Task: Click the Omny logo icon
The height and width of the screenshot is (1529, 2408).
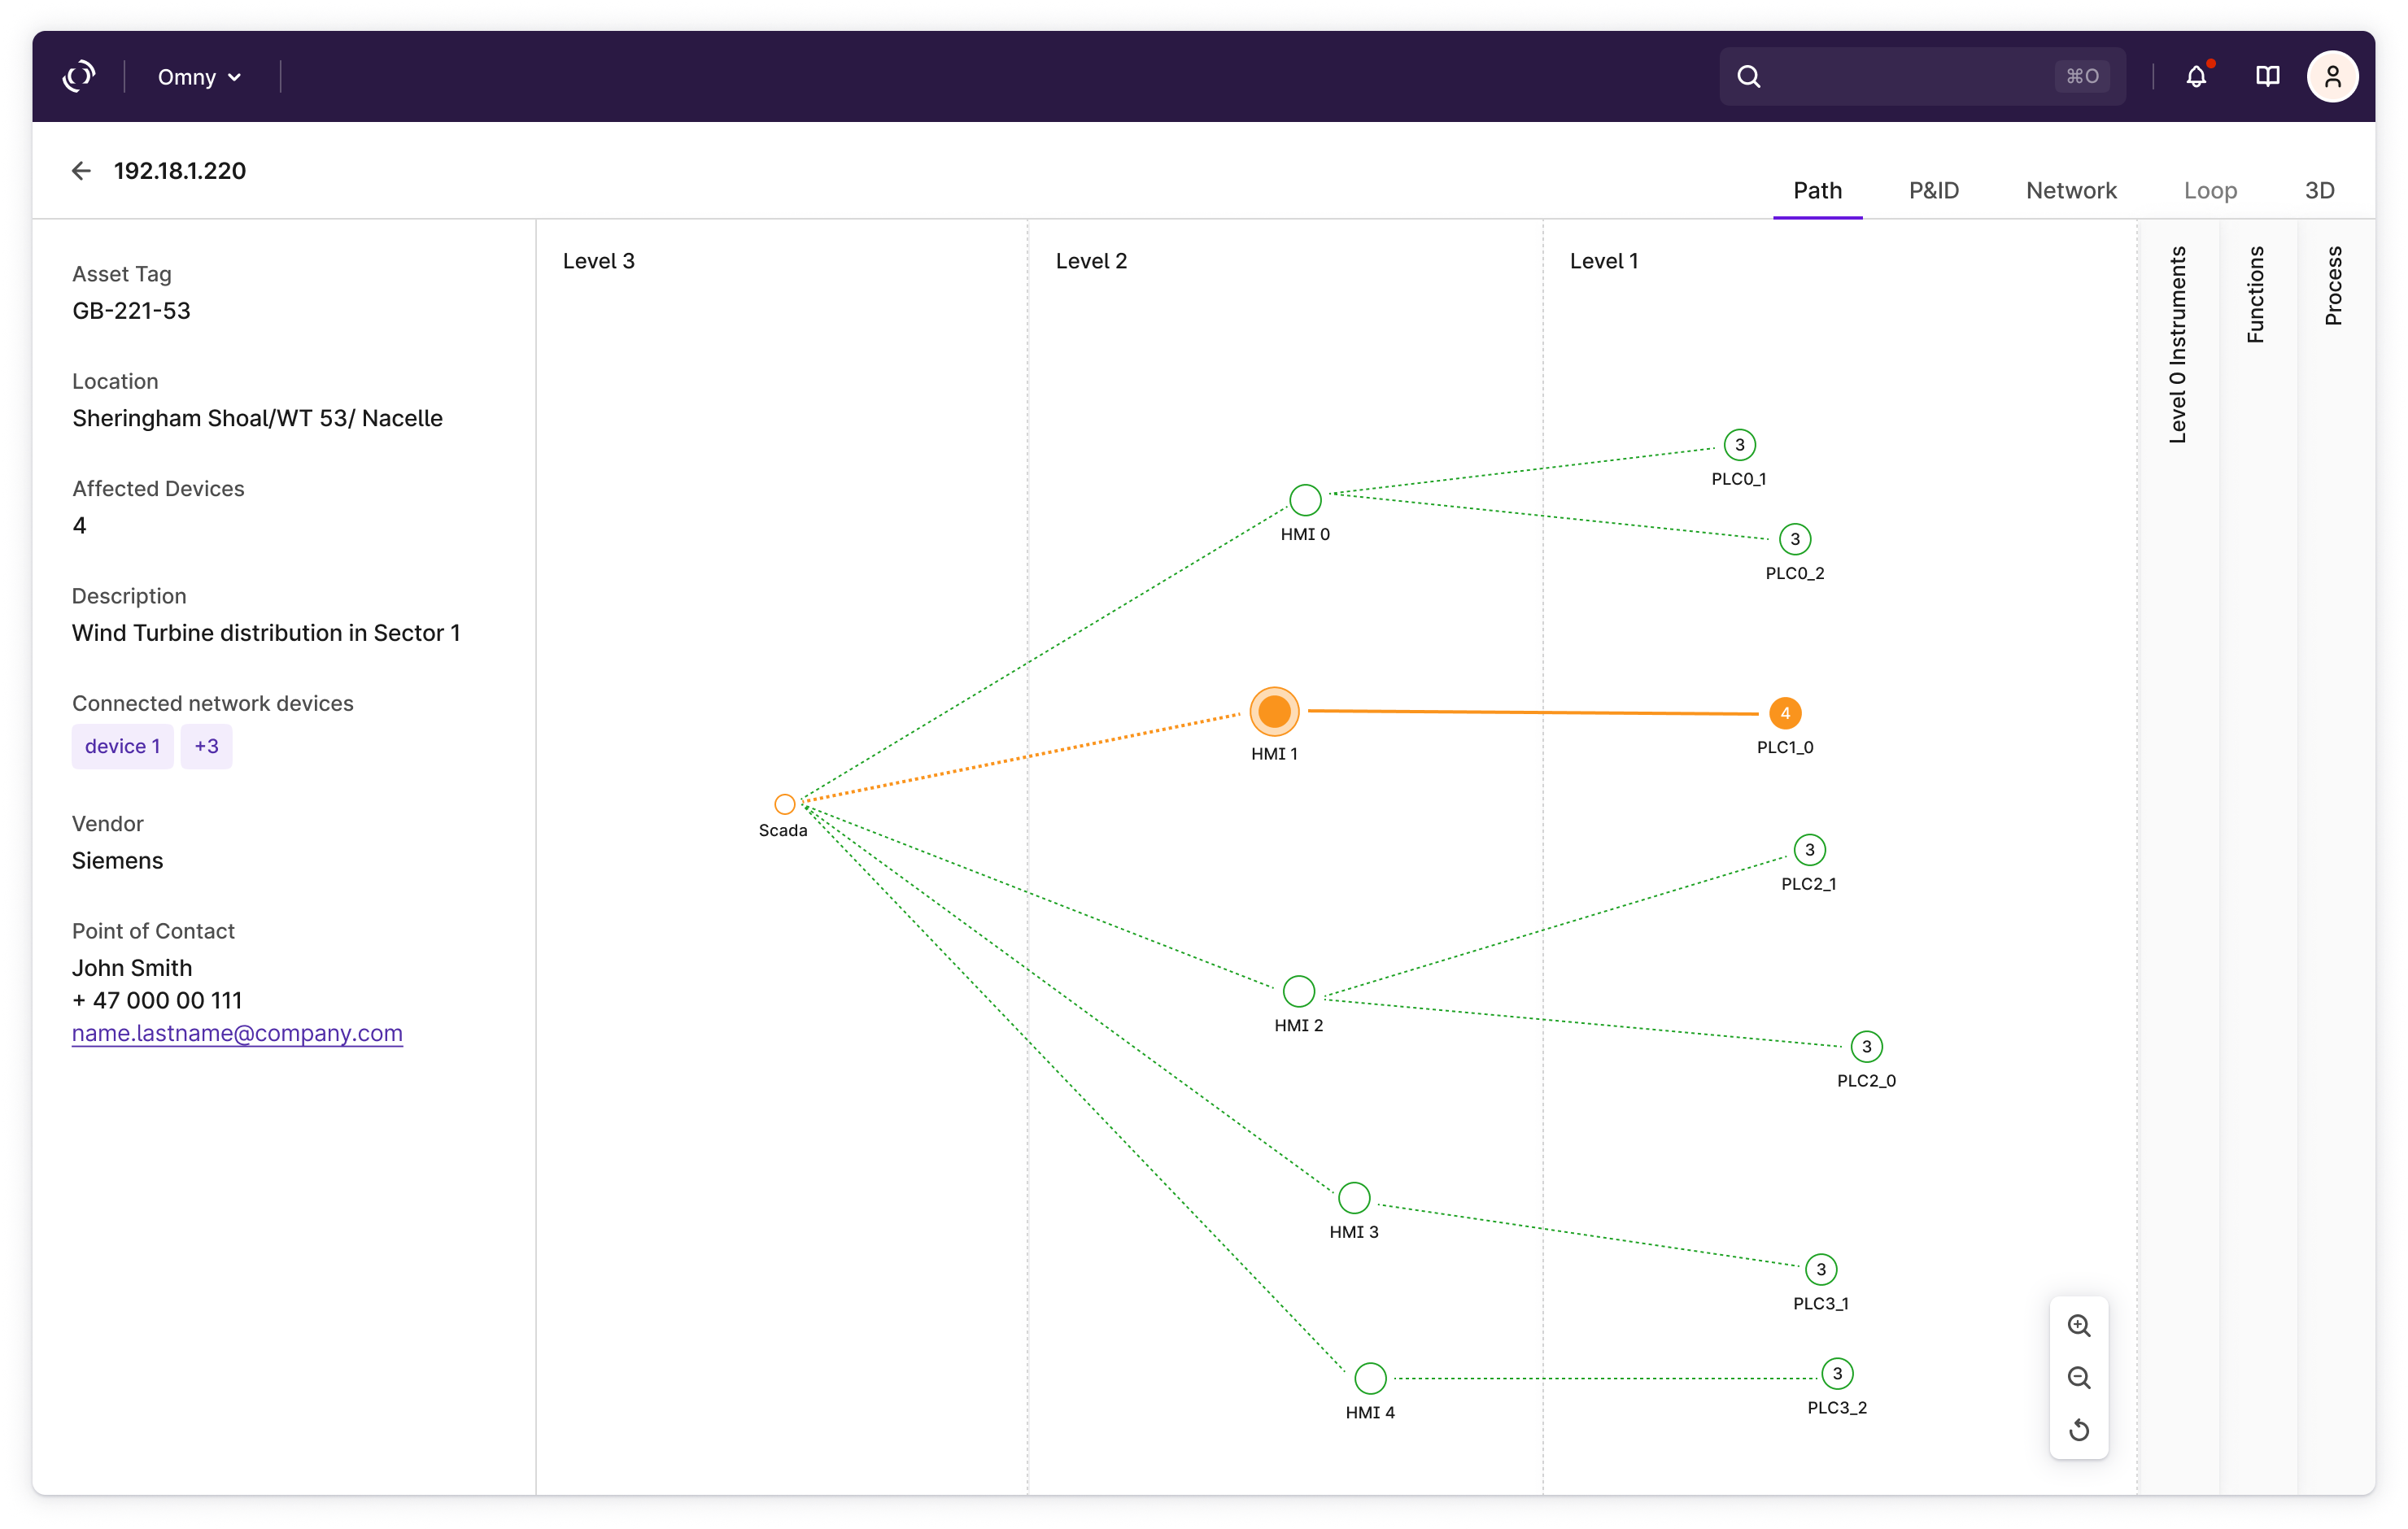Action: point(79,77)
